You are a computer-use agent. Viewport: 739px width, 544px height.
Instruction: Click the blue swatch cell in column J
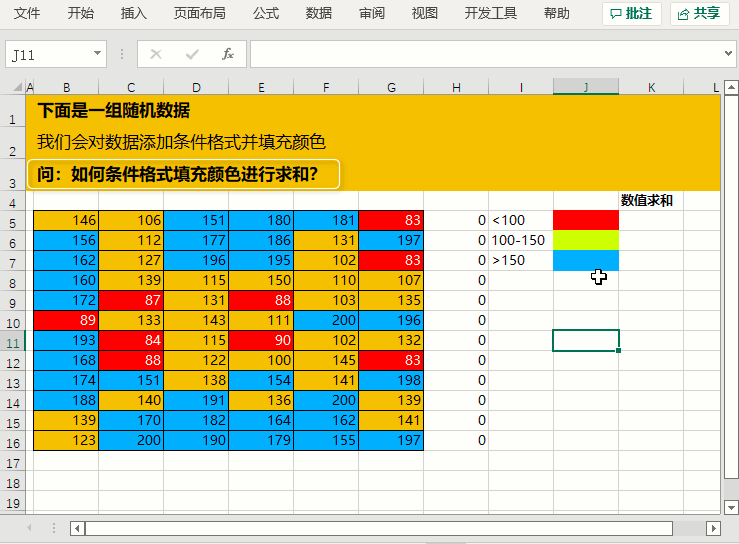[x=586, y=260]
